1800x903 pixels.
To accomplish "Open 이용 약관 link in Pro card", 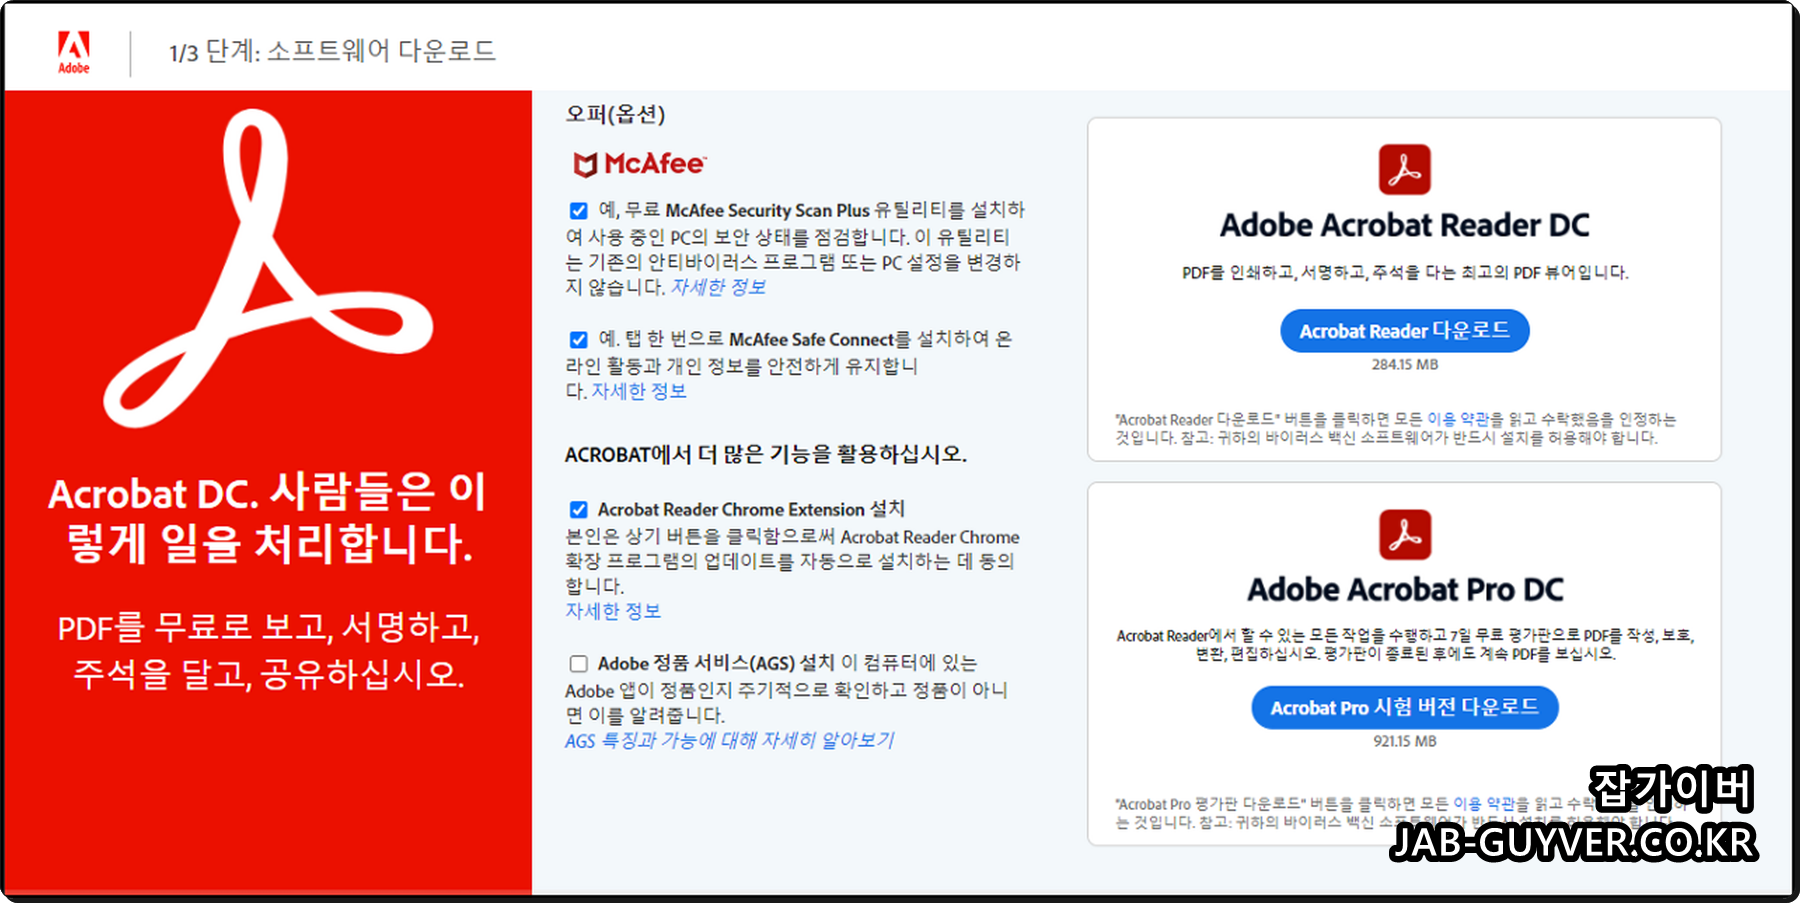I will pos(1484,803).
